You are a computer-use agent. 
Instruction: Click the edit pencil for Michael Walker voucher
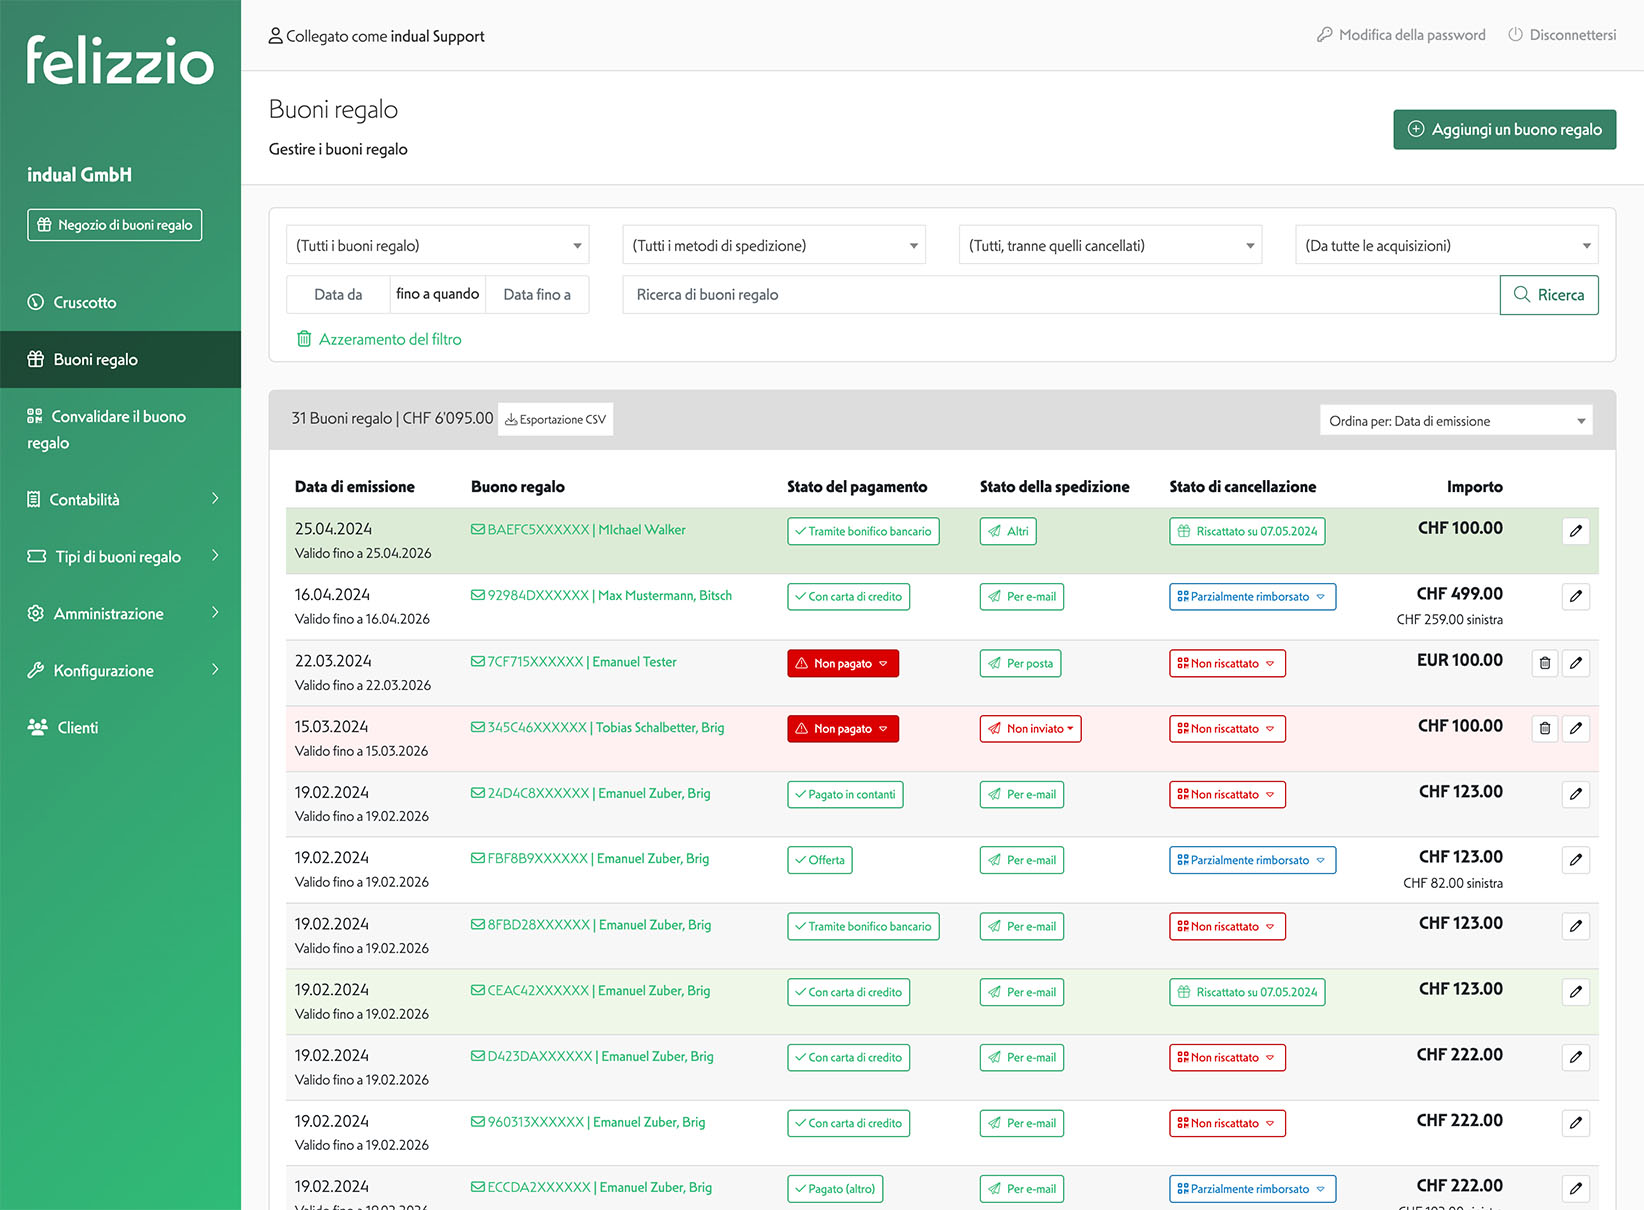pos(1575,531)
